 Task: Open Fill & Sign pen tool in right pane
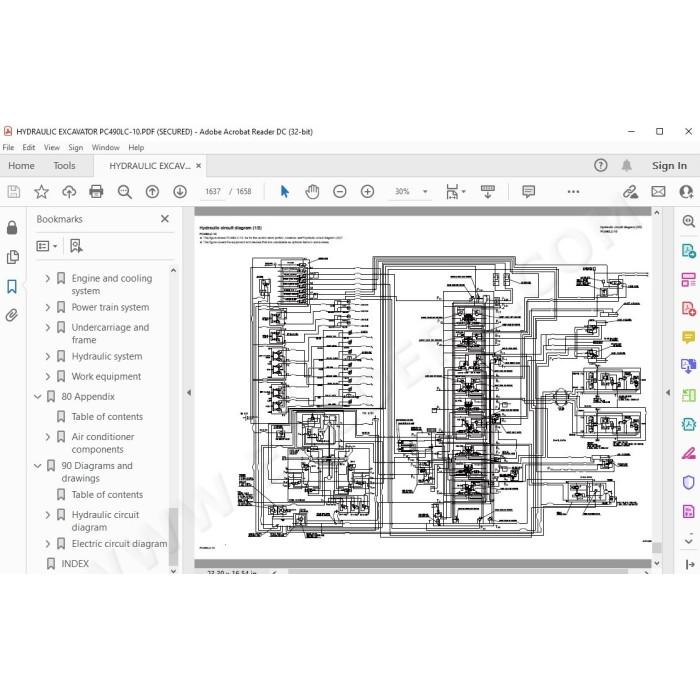point(688,454)
